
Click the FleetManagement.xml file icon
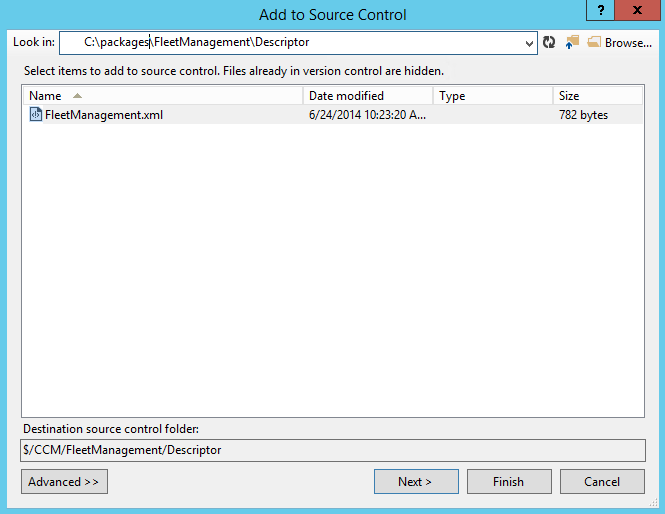[x=36, y=115]
